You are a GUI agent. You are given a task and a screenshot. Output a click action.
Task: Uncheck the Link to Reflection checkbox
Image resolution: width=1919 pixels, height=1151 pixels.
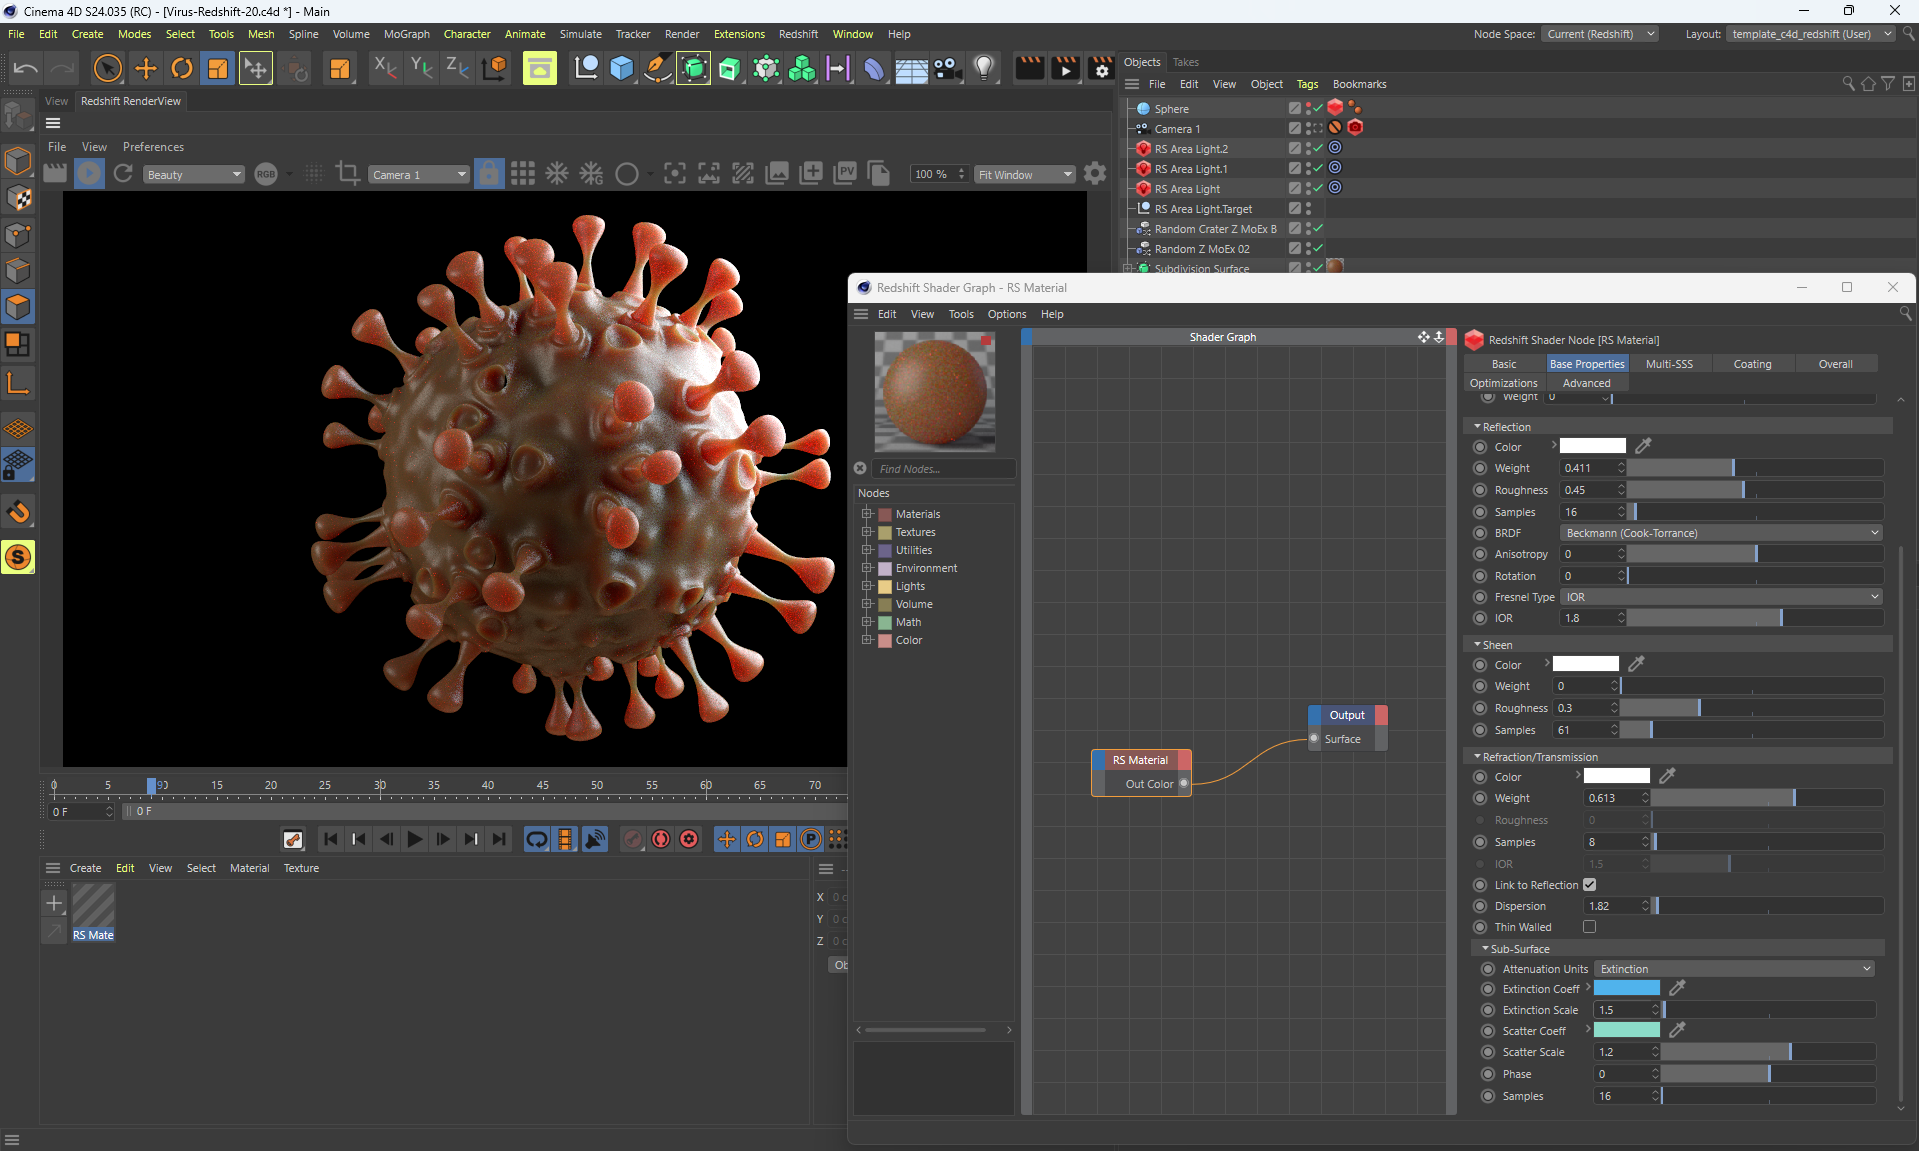pyautogui.click(x=1589, y=885)
